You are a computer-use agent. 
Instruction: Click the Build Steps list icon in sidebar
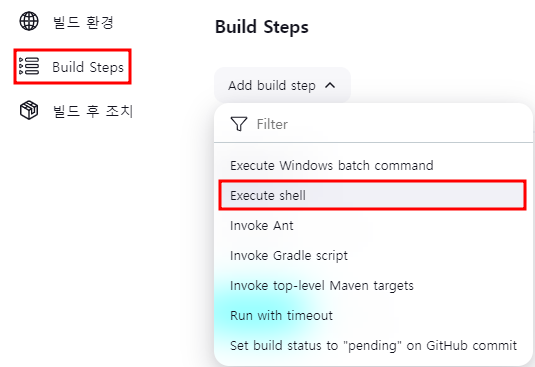coord(29,66)
